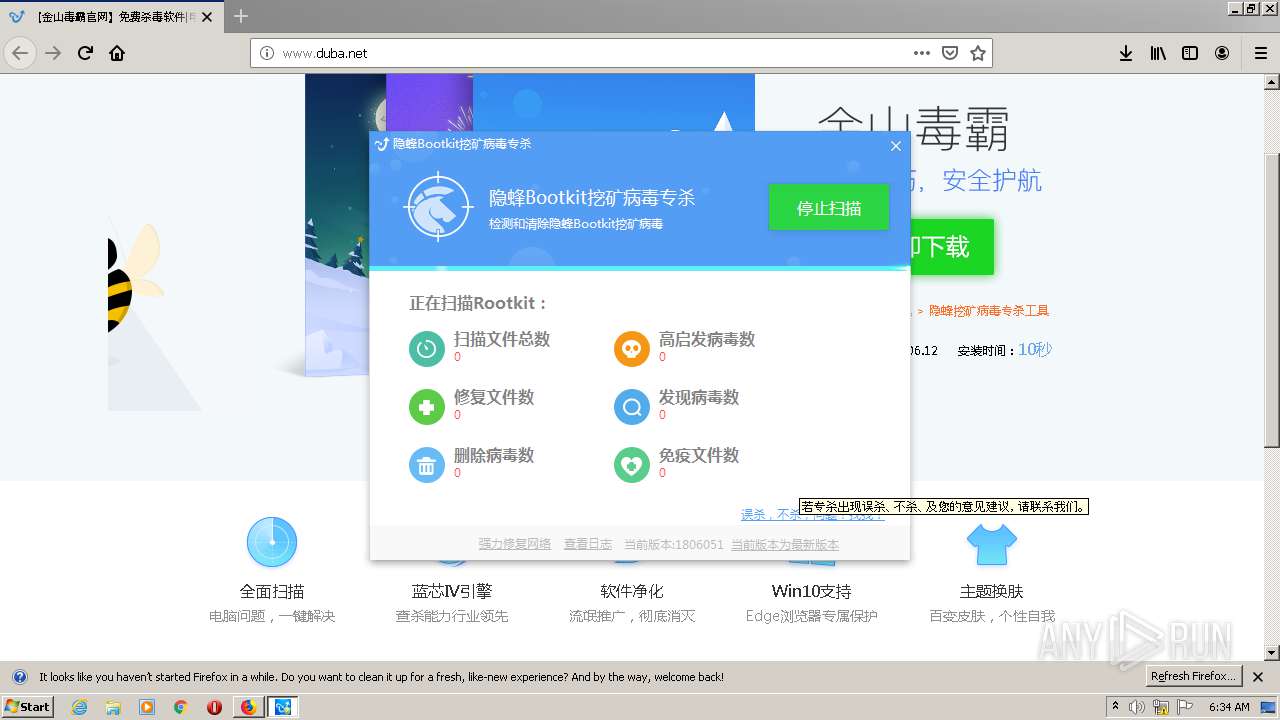Screen dimensions: 1280x720
Task: Click the volume speaker tray icon
Action: [1138, 707]
